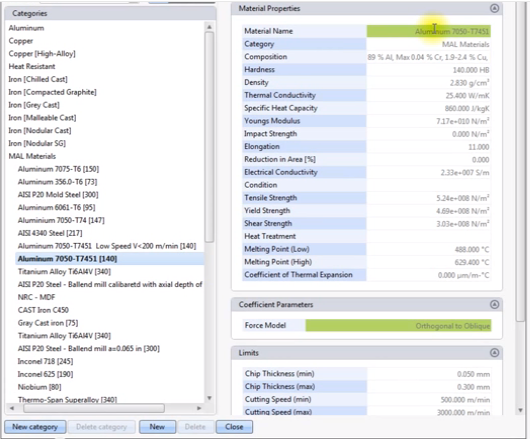Select AISI 4340 Steel [217]

[50, 233]
